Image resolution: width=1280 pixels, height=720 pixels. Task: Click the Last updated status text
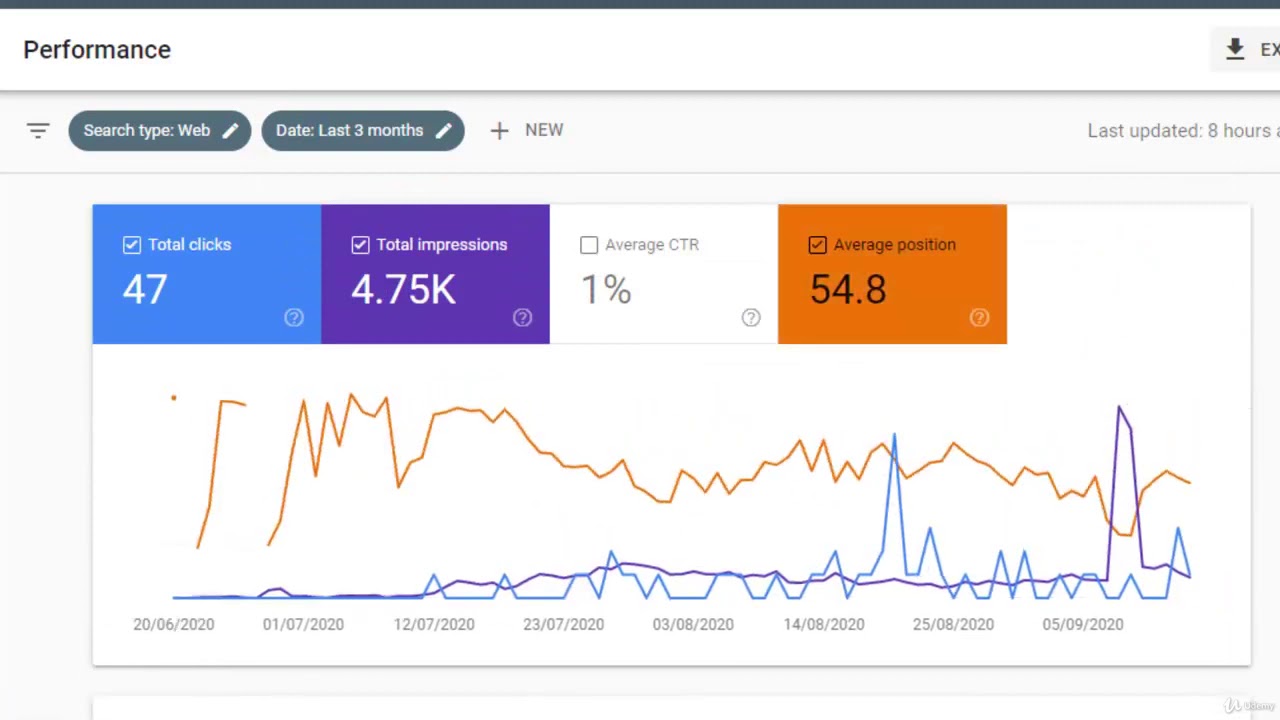click(1183, 131)
